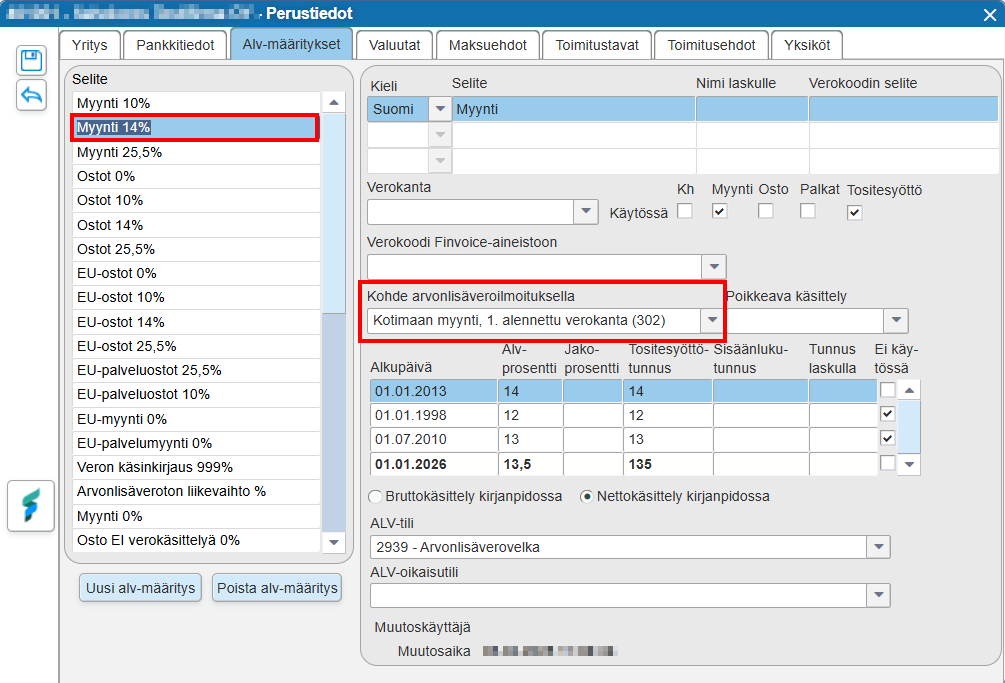Click the first row Nimi laskulle field
This screenshot has height=683, width=1005.
752,109
